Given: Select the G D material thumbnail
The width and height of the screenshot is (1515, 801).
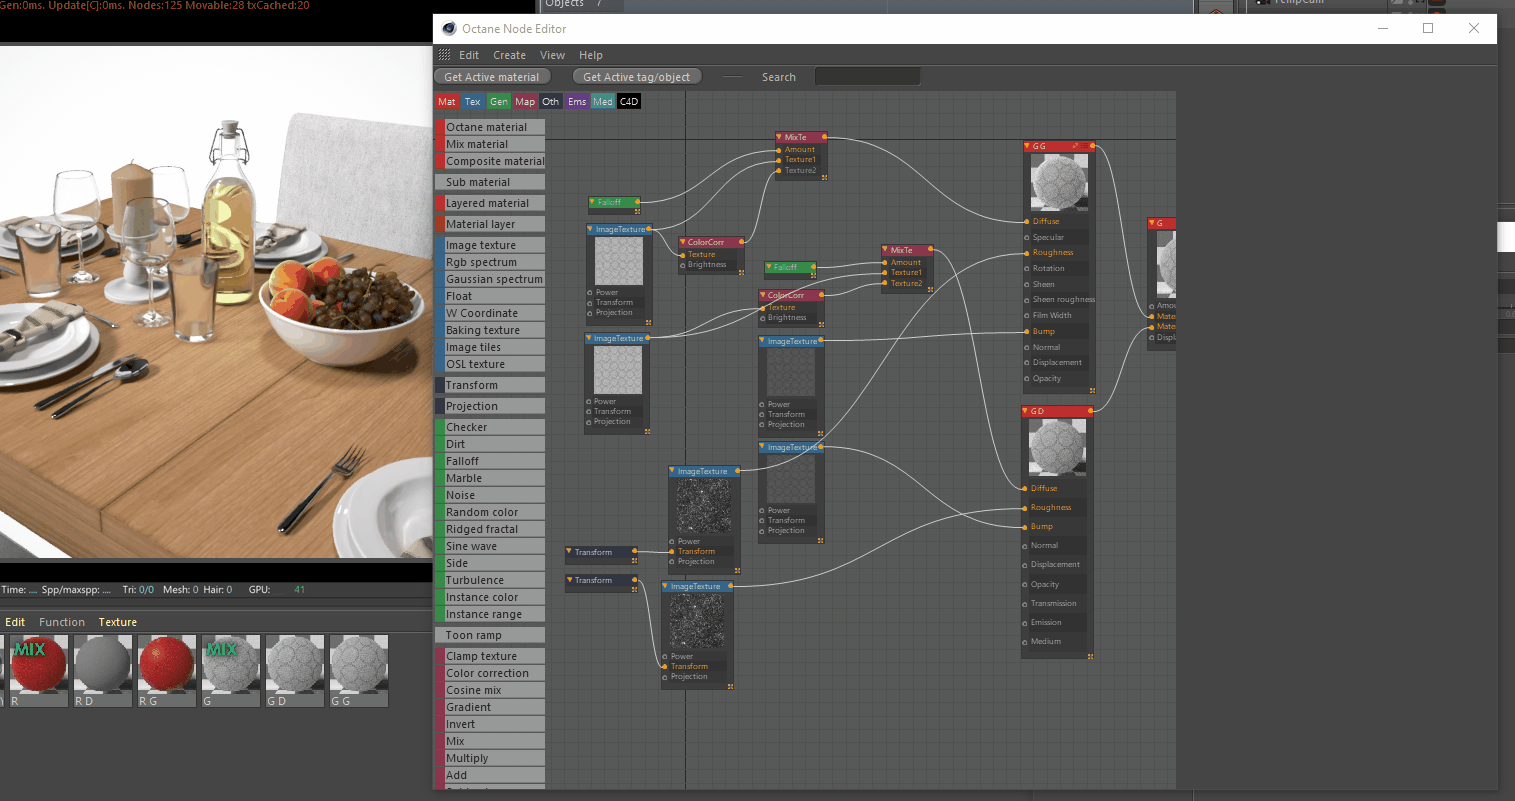Looking at the screenshot, I should 294,671.
